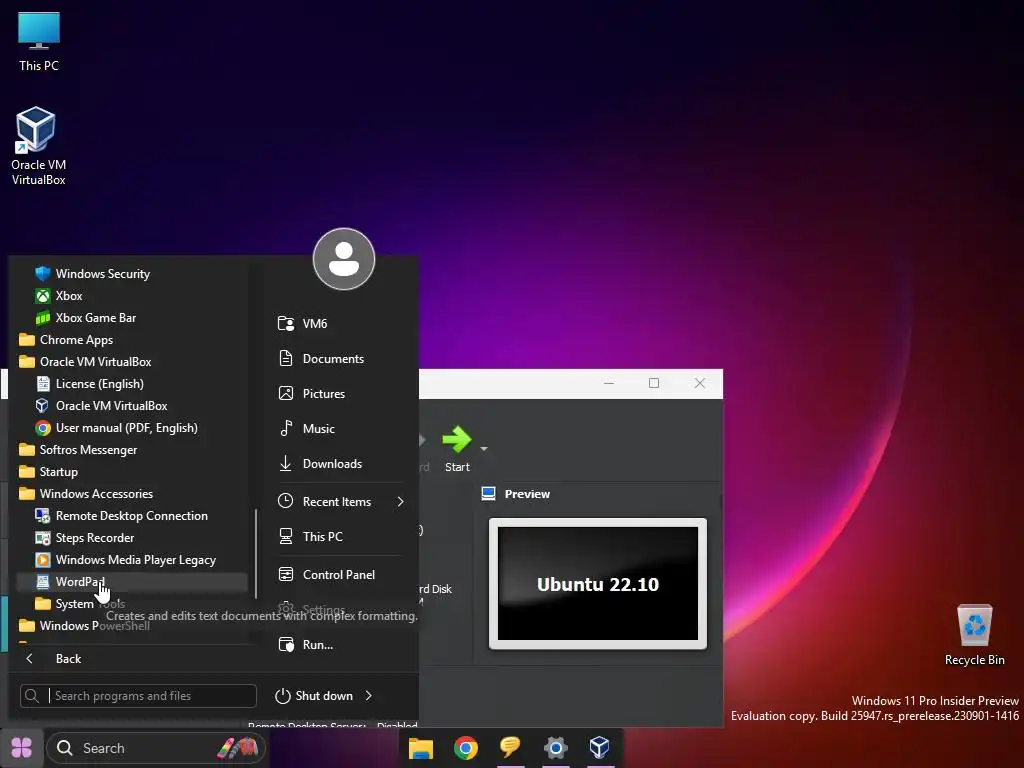Viewport: 1024px width, 768px height.
Task: Click the taskbar Search box
Action: click(x=156, y=748)
